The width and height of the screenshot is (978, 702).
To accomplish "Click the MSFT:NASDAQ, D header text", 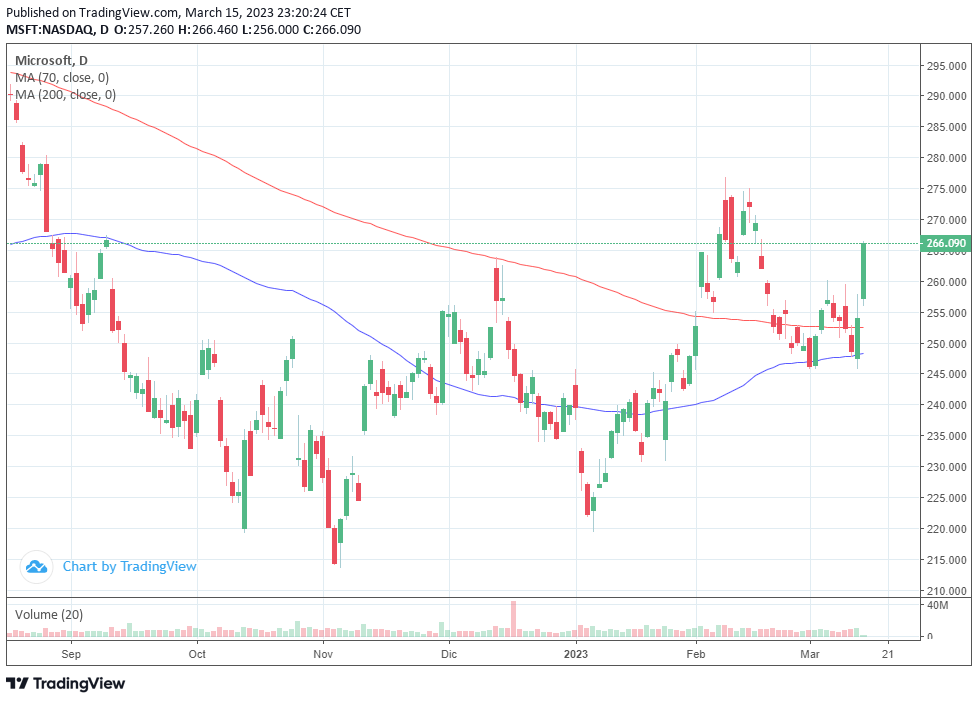I will click(57, 29).
